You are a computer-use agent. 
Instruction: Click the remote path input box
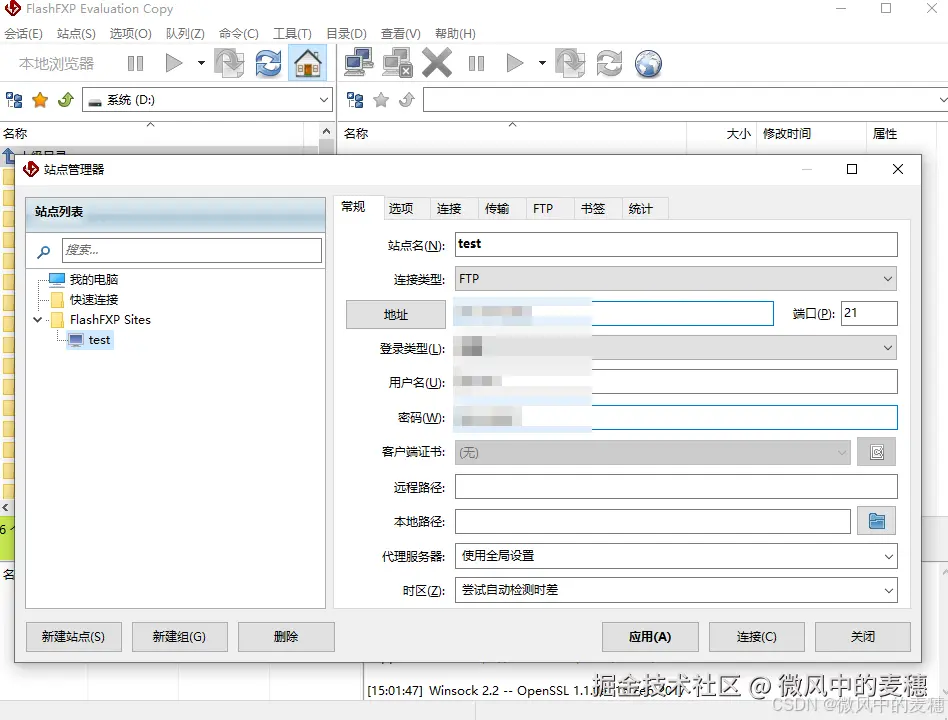685,100
